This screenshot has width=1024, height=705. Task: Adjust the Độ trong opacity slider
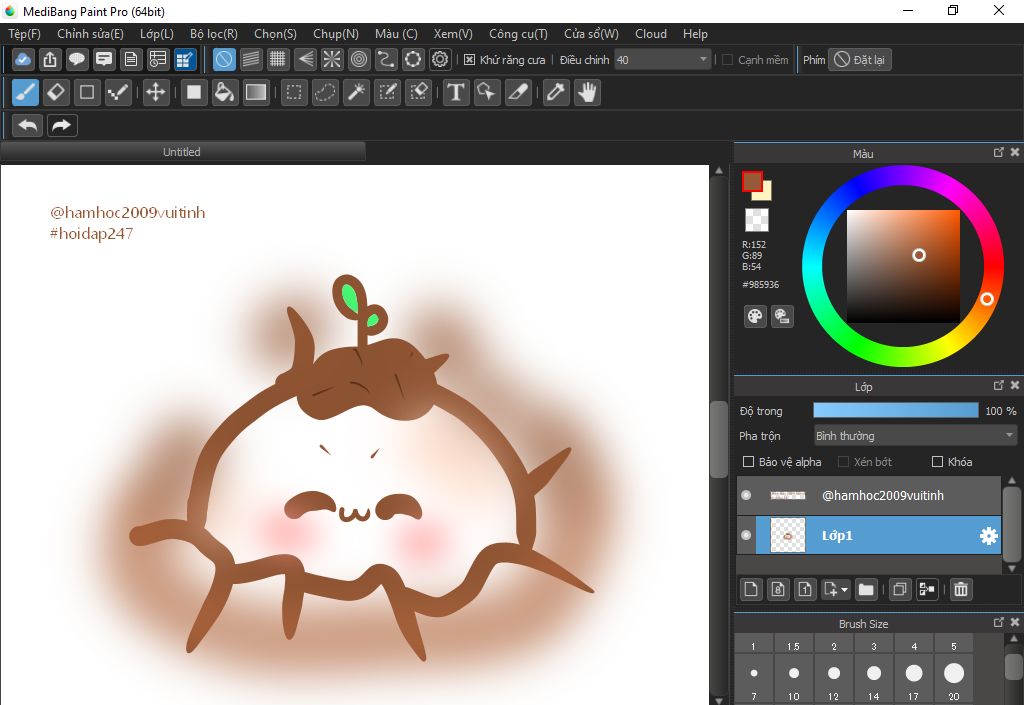pos(895,411)
